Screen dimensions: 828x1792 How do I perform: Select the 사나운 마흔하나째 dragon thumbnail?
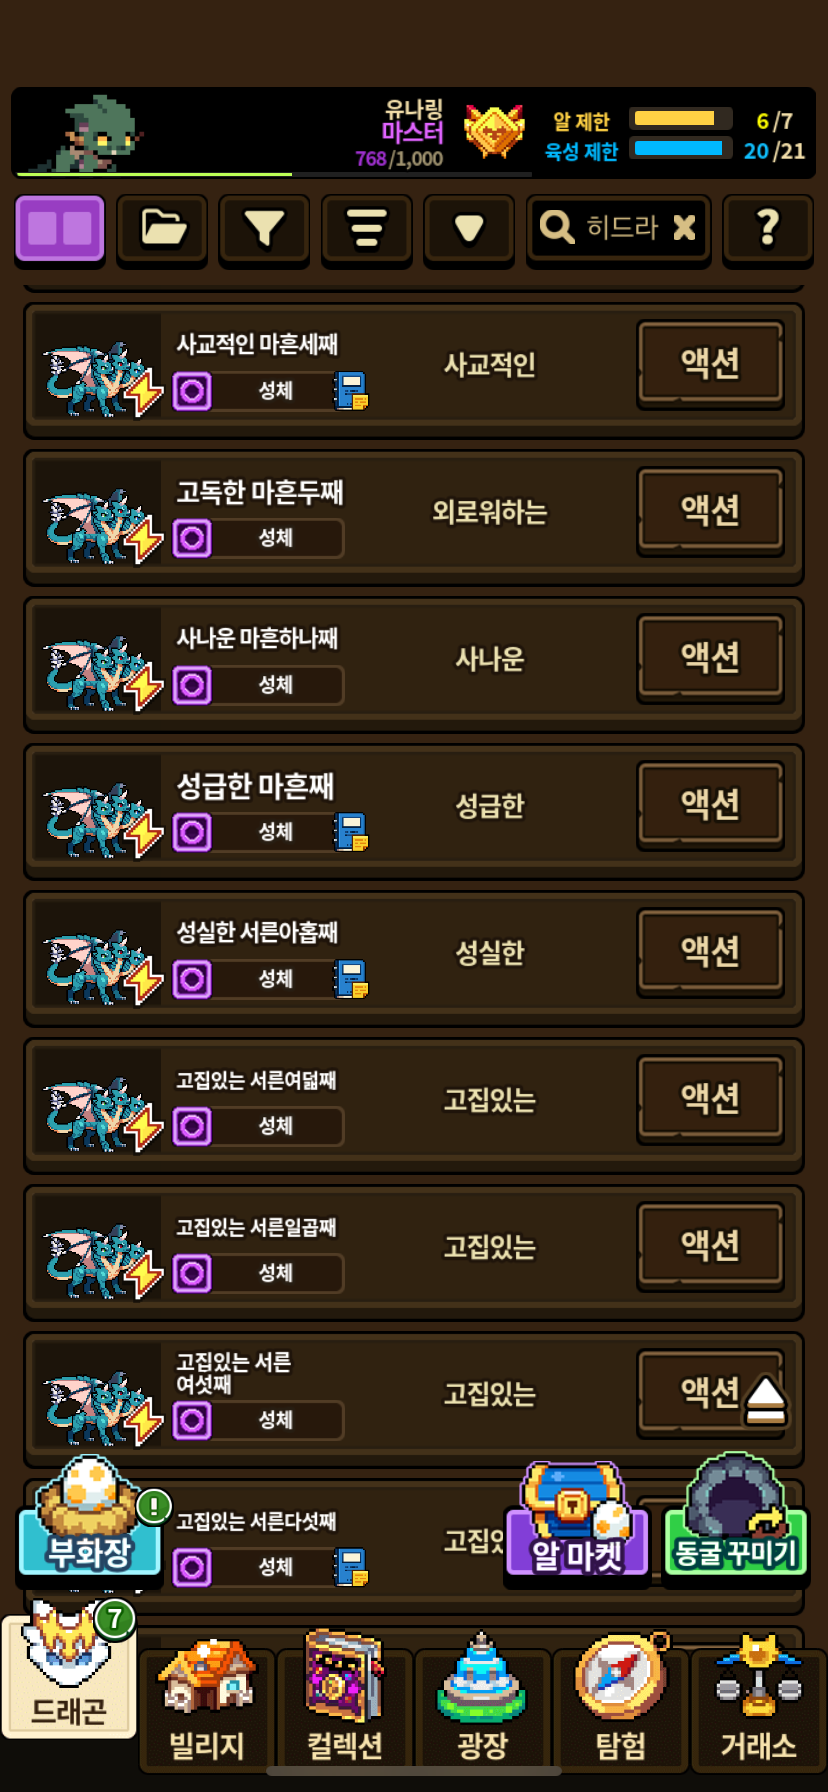pyautogui.click(x=98, y=664)
